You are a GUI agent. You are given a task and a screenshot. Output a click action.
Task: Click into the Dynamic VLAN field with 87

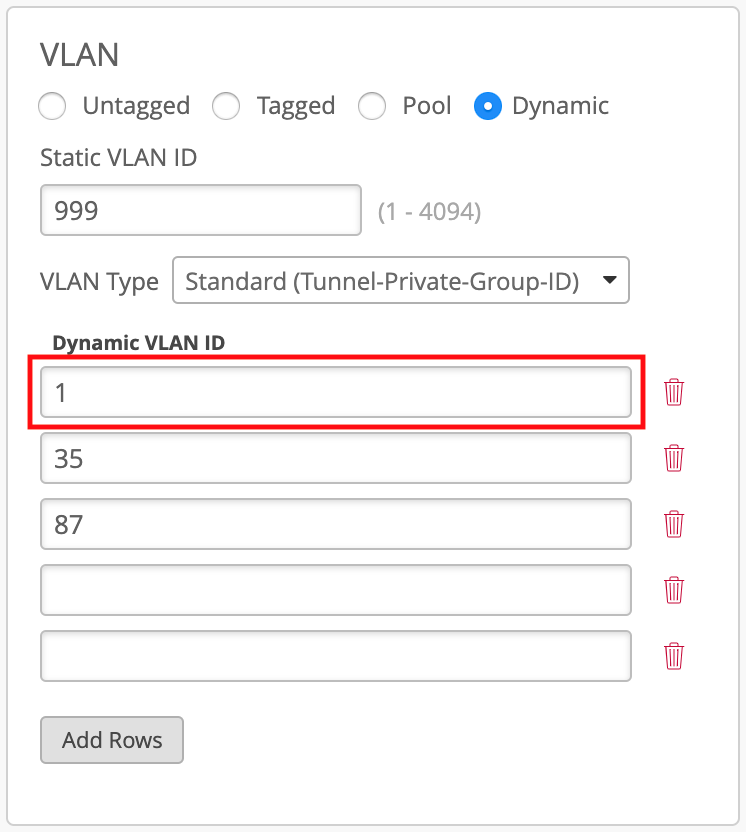click(x=336, y=524)
